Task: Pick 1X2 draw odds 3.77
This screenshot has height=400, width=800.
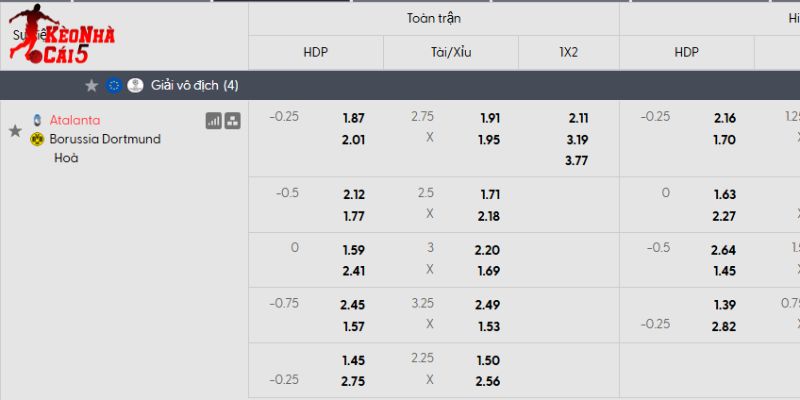Action: (577, 160)
